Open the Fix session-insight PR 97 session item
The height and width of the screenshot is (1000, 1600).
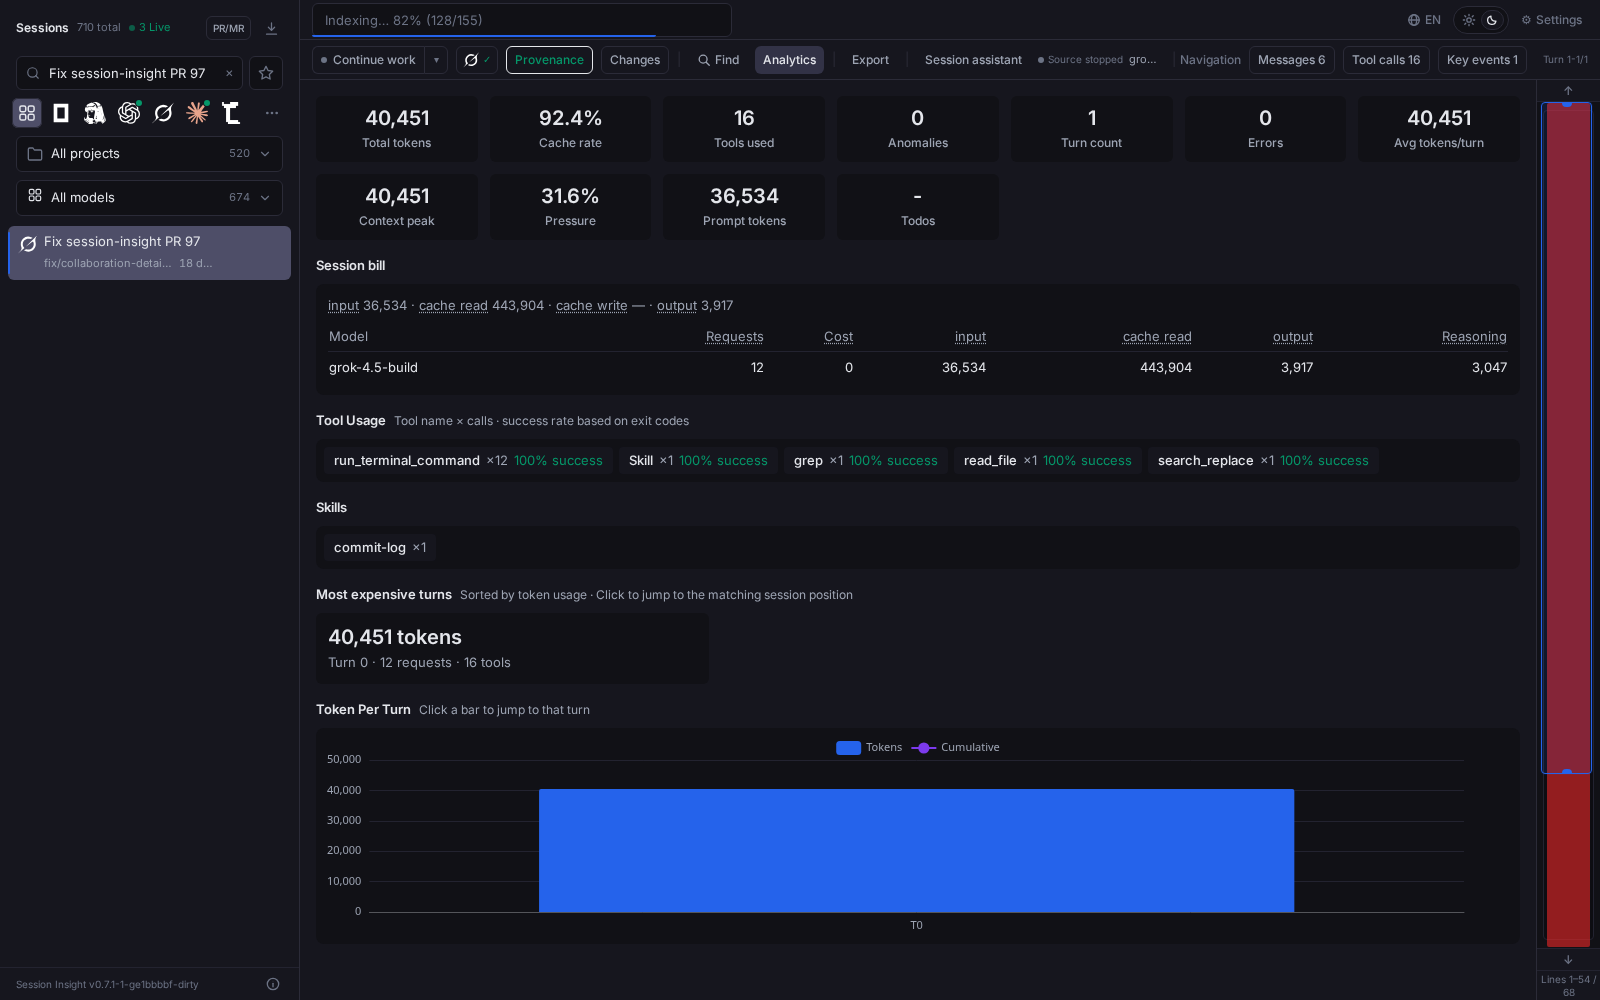click(x=149, y=253)
